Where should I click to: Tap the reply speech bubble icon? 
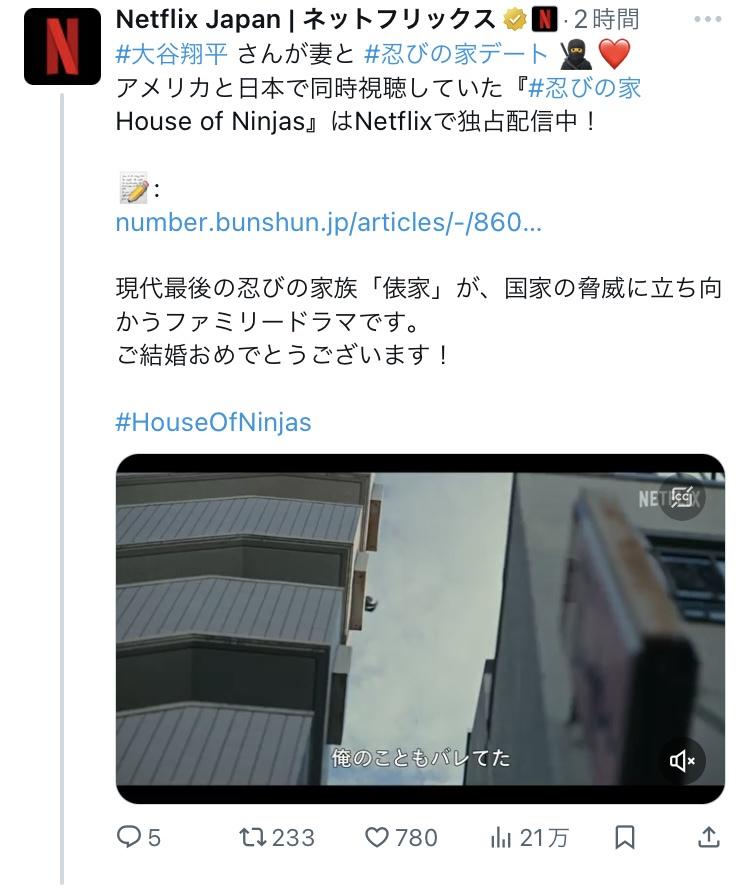129,837
